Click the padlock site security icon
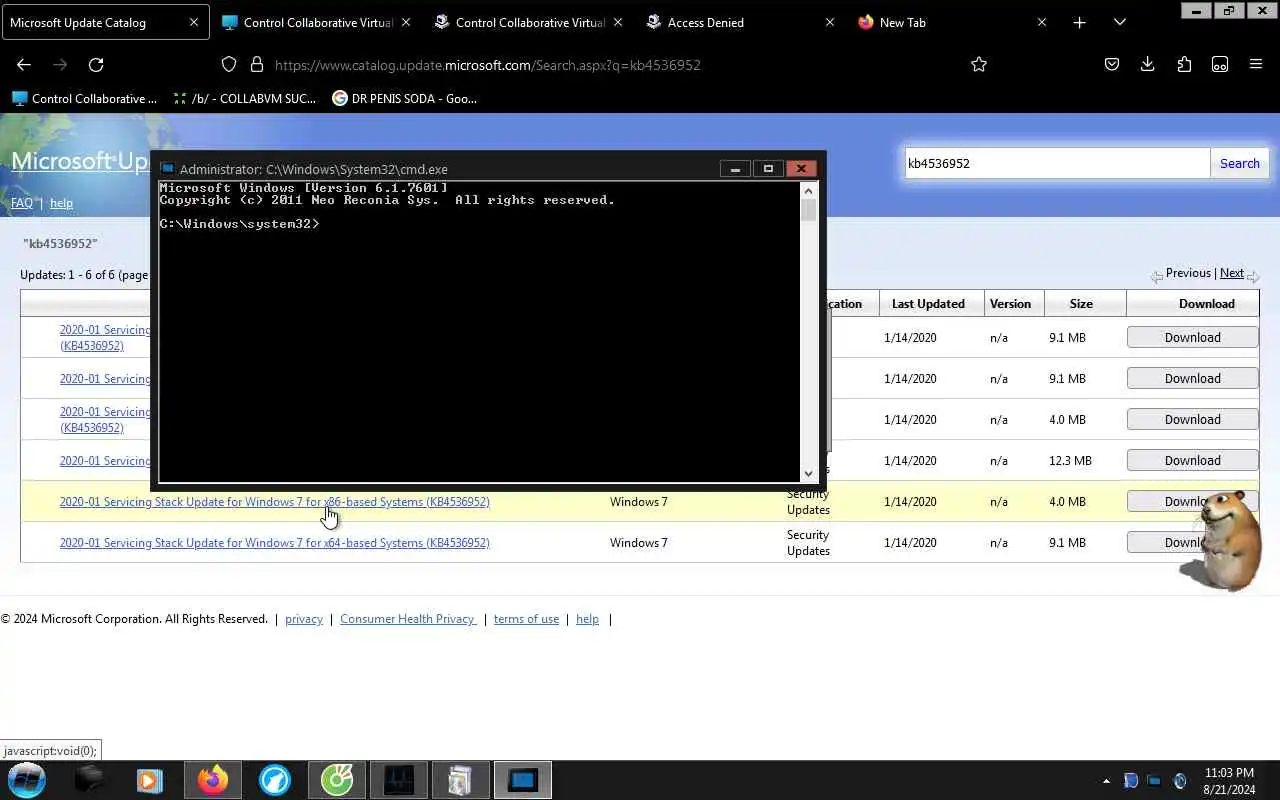The height and width of the screenshot is (800, 1280). (257, 64)
